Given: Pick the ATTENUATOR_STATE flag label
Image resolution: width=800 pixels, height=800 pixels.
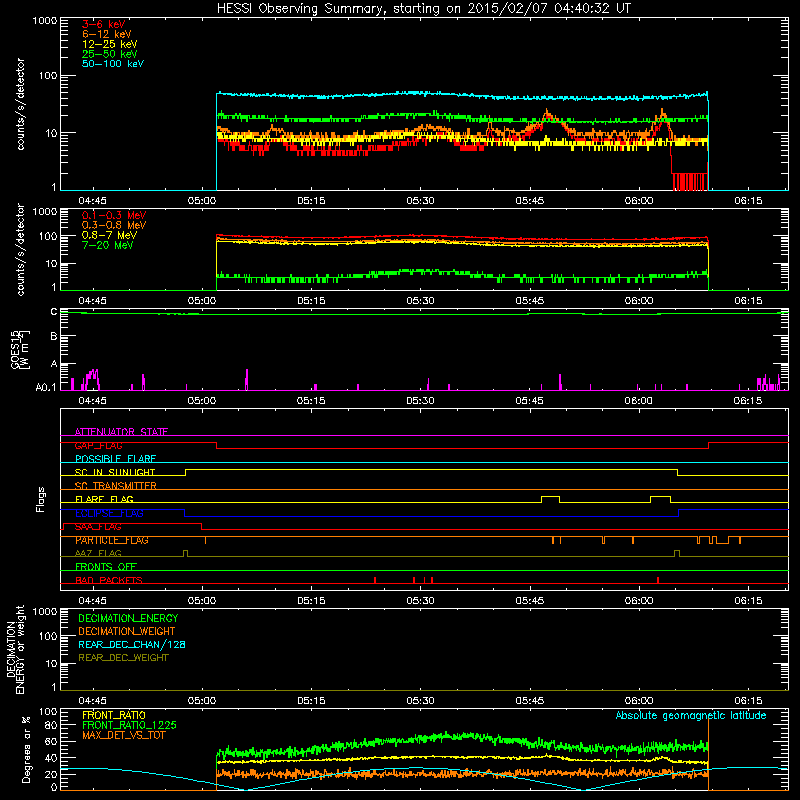Looking at the screenshot, I should (x=121, y=432).
